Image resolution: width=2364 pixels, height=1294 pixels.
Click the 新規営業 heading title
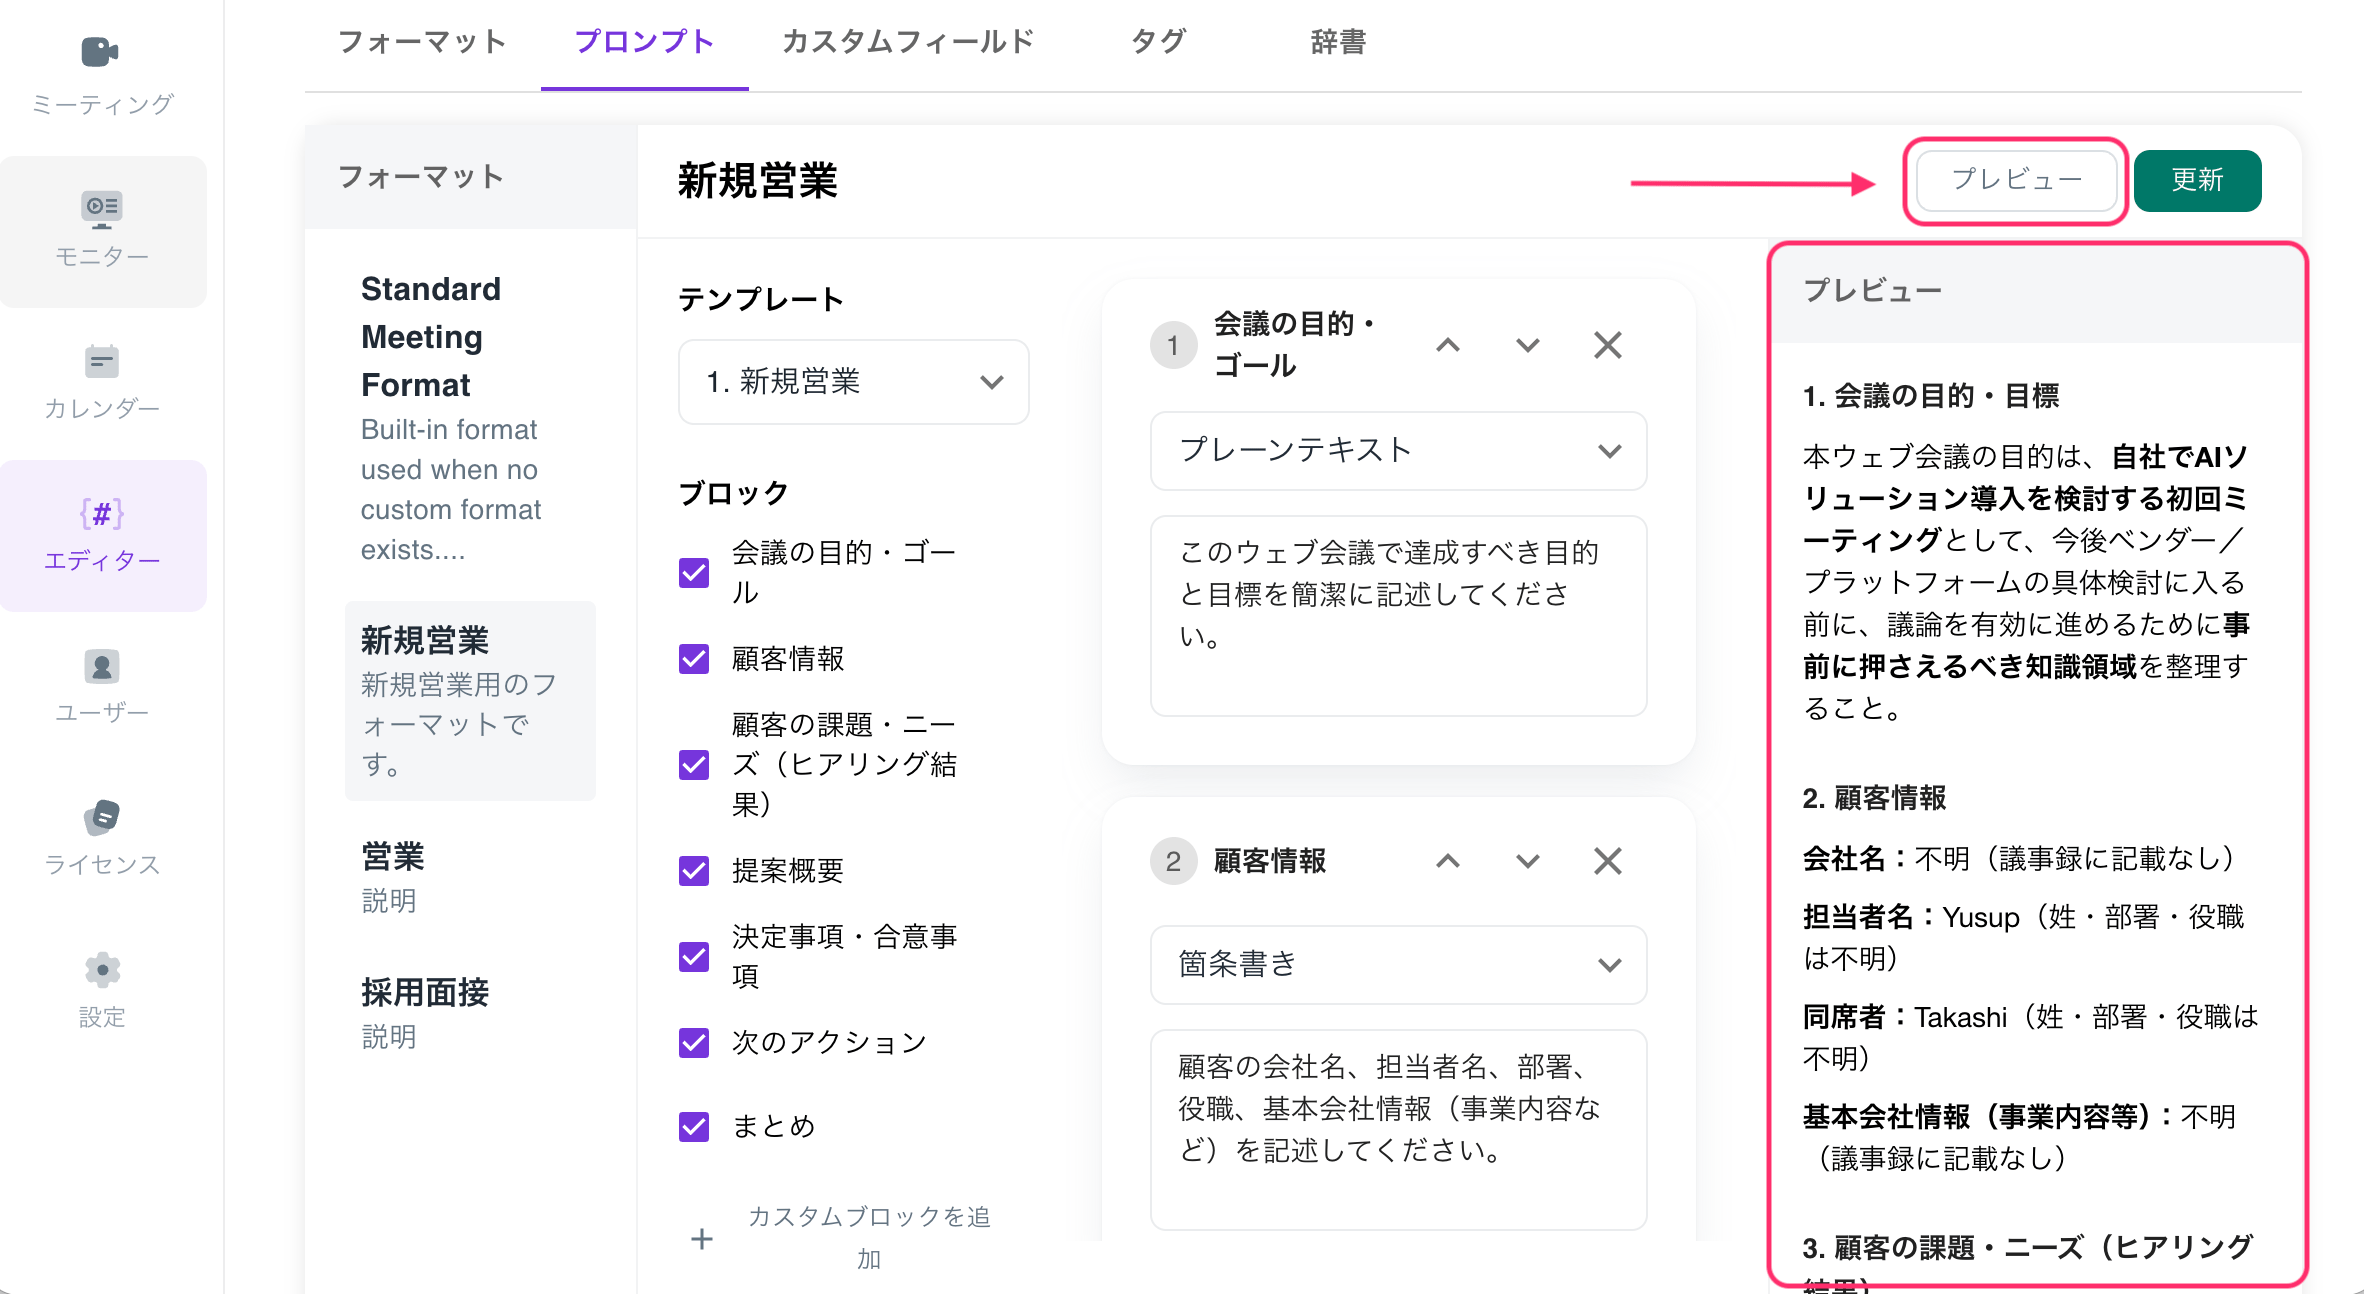758,181
